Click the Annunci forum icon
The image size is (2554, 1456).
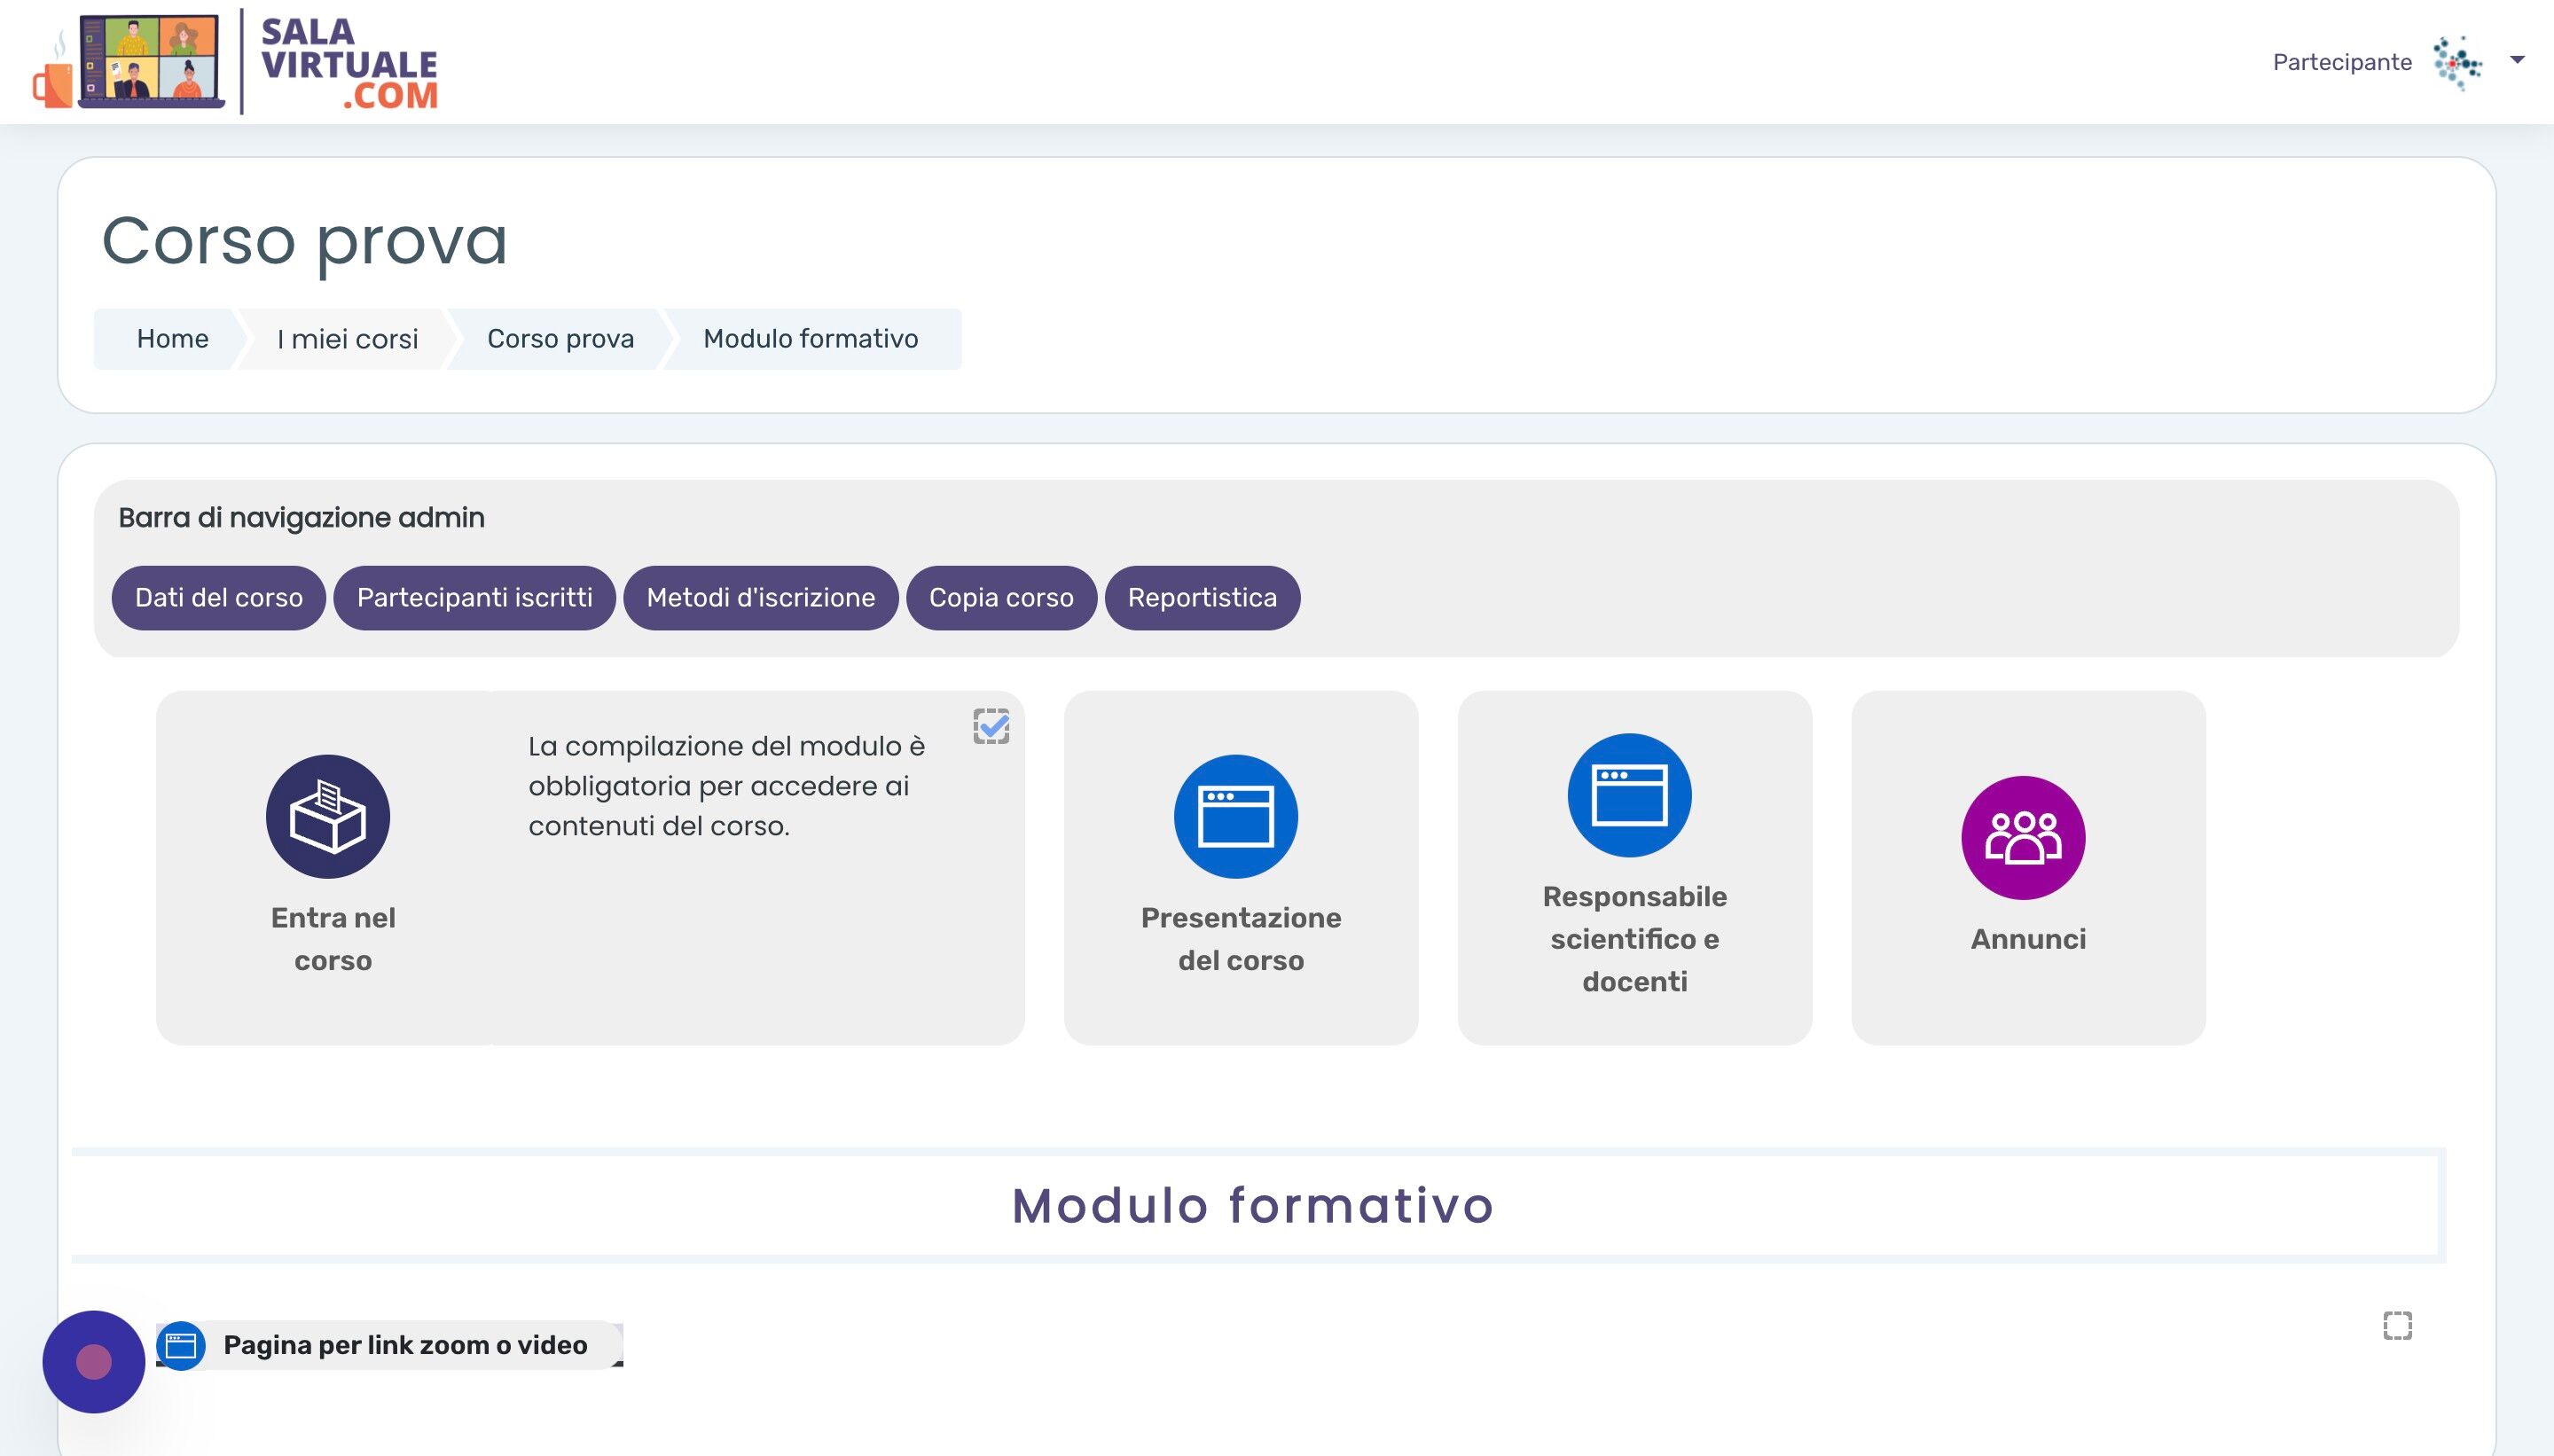click(x=2023, y=837)
